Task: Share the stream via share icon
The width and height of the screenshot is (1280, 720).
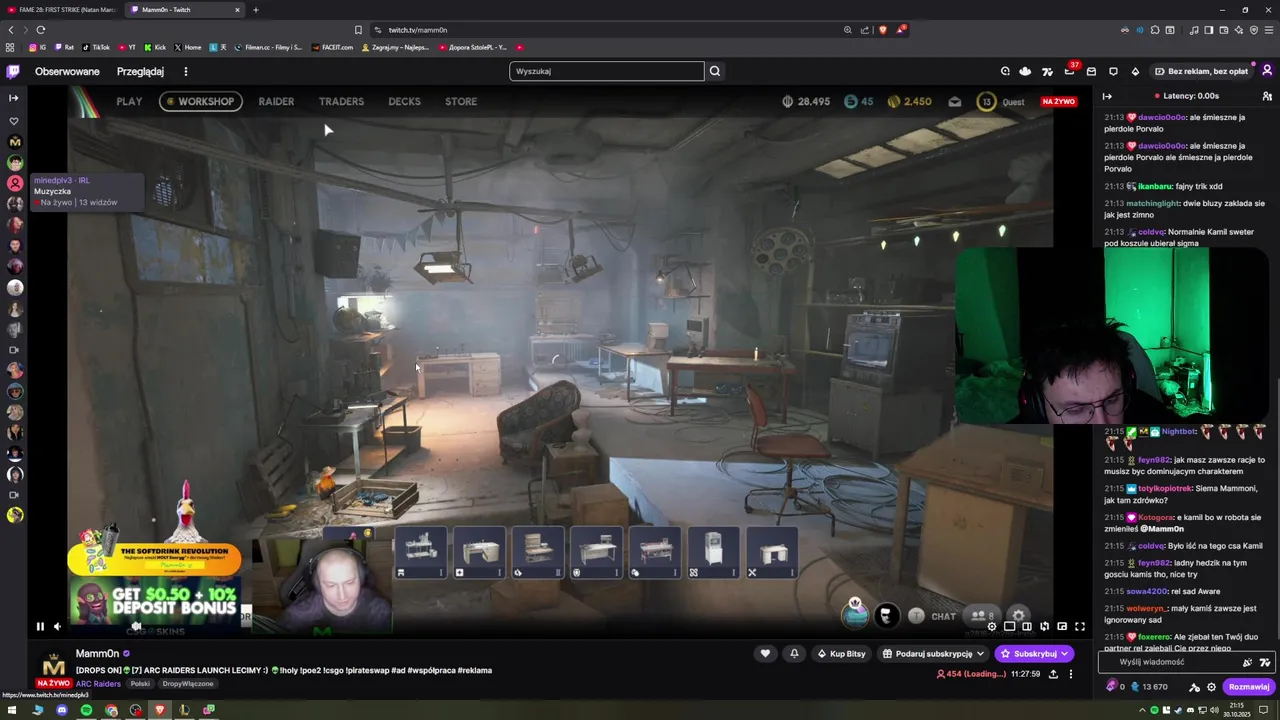Action: tap(1053, 674)
